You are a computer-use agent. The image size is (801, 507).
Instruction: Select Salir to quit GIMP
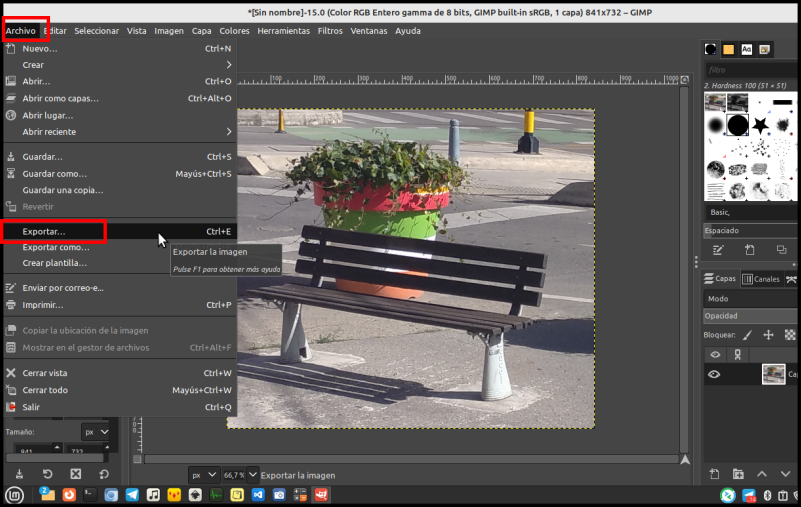pyautogui.click(x=120, y=407)
